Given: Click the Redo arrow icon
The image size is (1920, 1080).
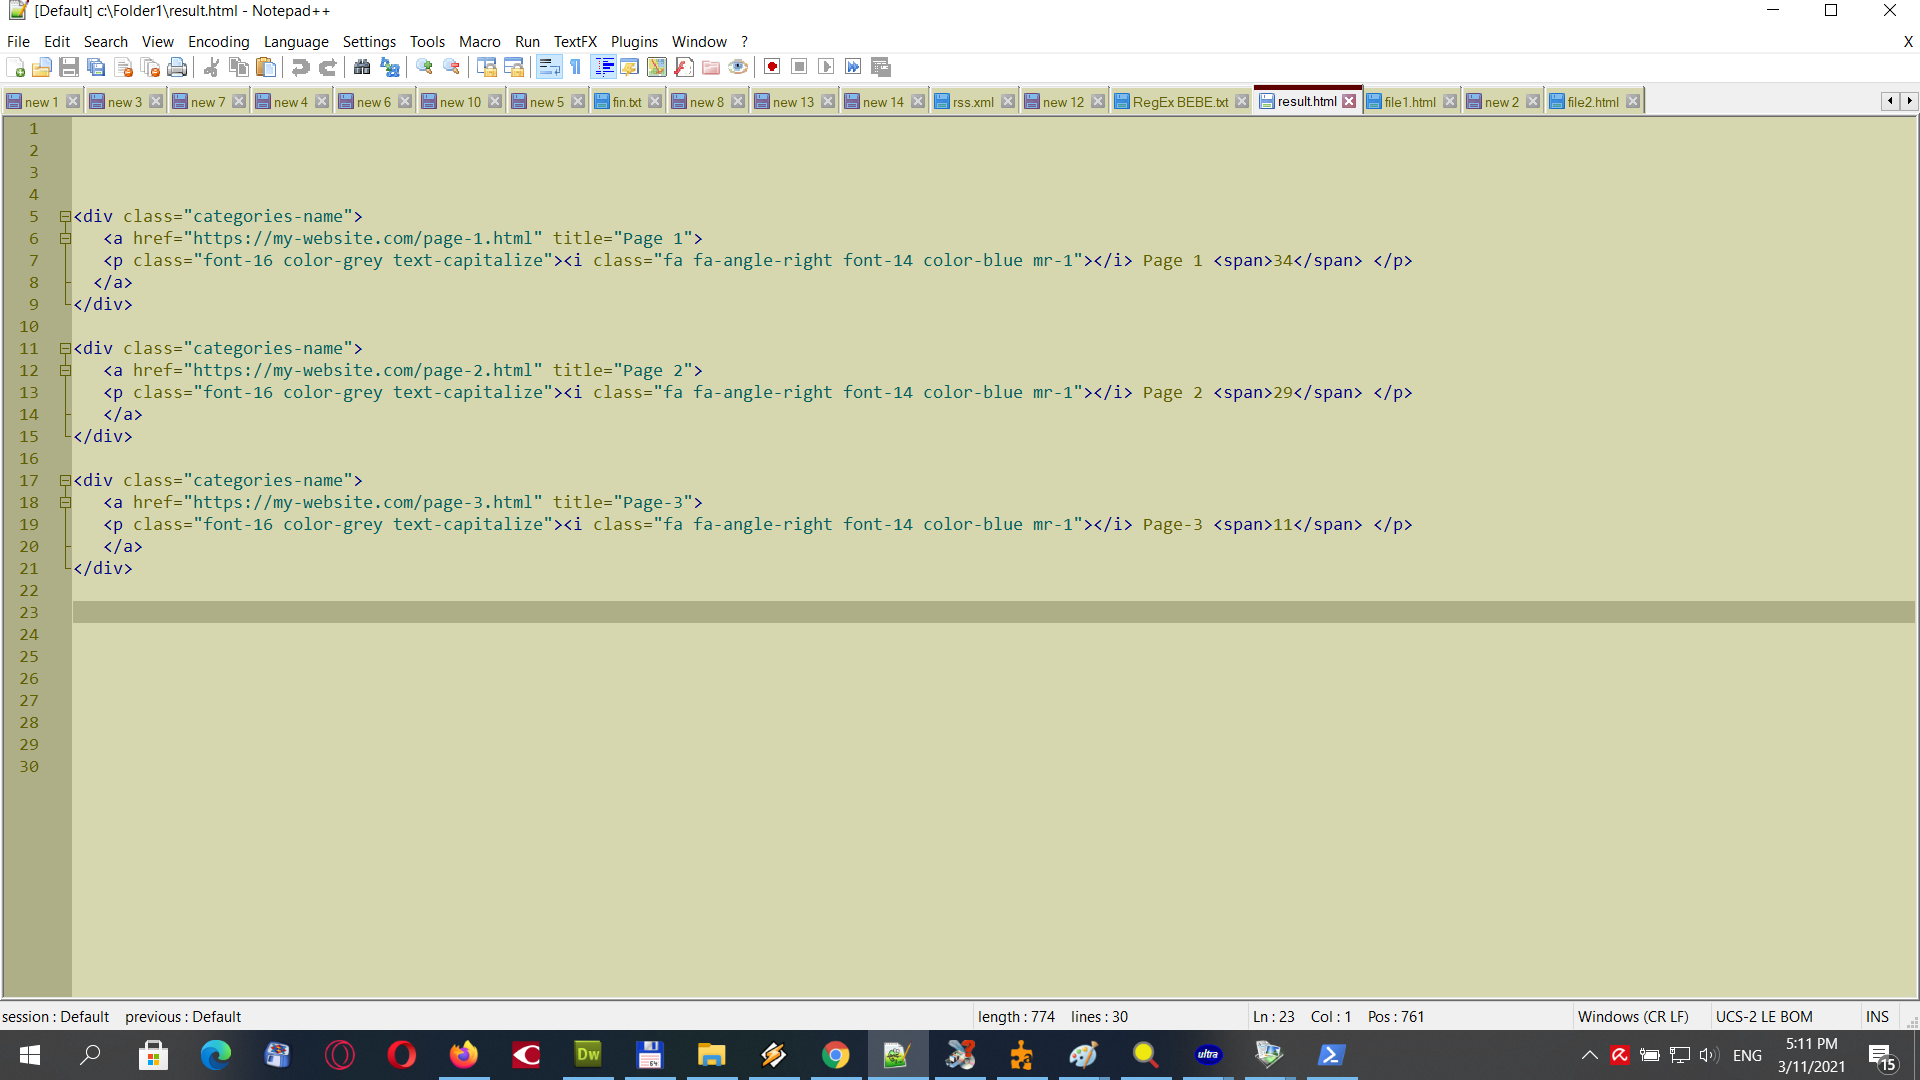Looking at the screenshot, I should click(x=327, y=67).
